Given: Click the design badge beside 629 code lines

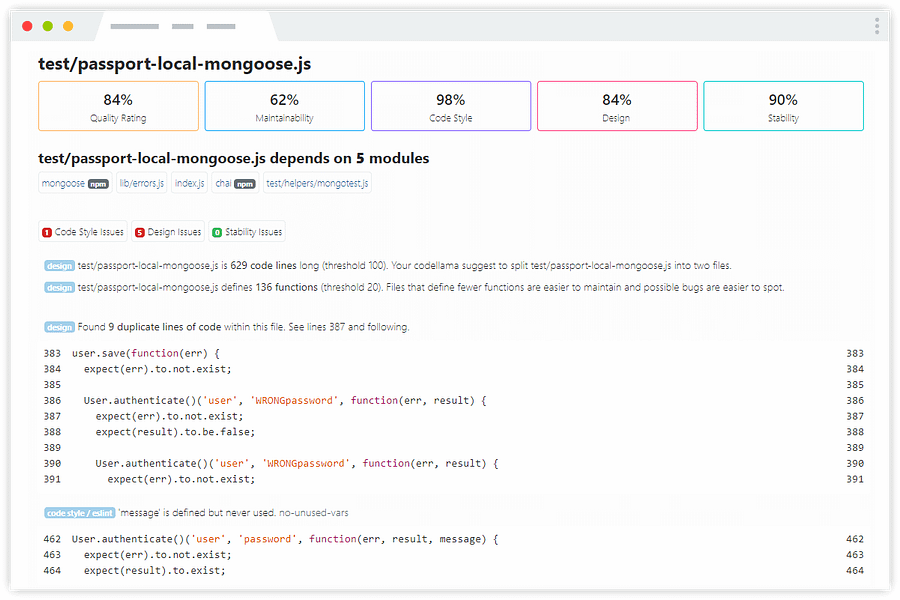Looking at the screenshot, I should click(59, 266).
